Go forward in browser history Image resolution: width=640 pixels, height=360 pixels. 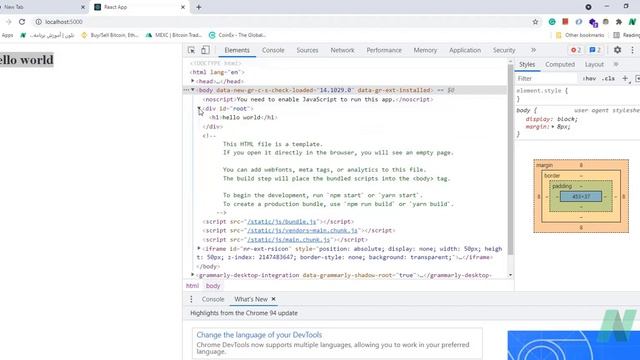pyautogui.click(x=9, y=22)
